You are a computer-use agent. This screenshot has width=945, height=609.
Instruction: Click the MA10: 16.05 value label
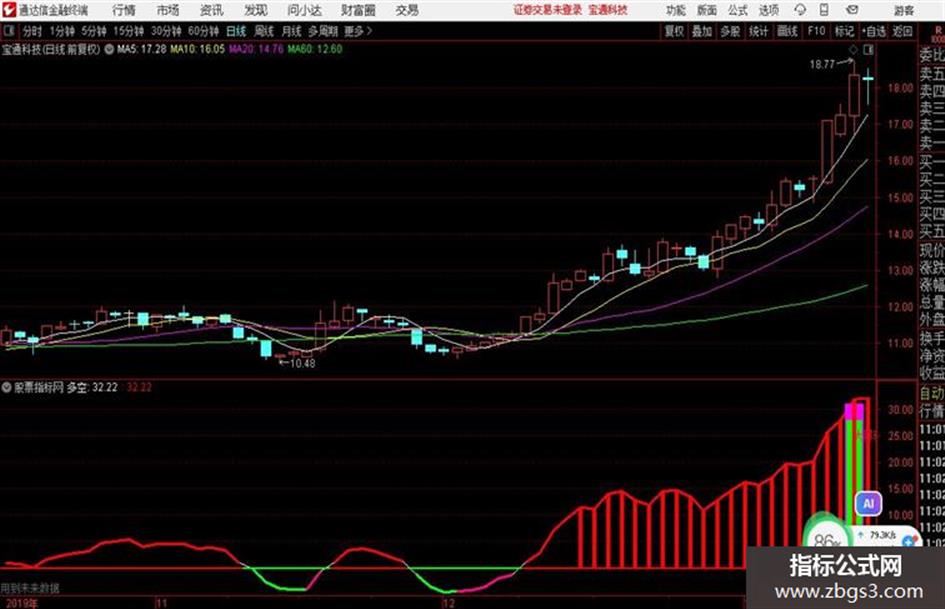pos(198,49)
